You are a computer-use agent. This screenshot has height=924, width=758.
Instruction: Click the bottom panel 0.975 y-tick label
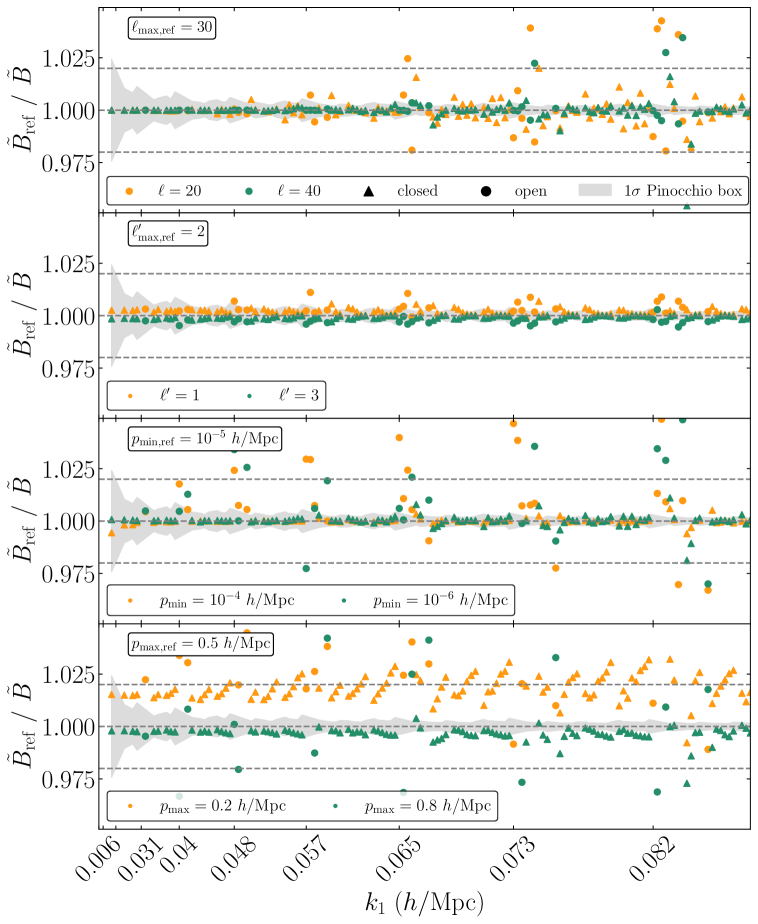tap(68, 780)
